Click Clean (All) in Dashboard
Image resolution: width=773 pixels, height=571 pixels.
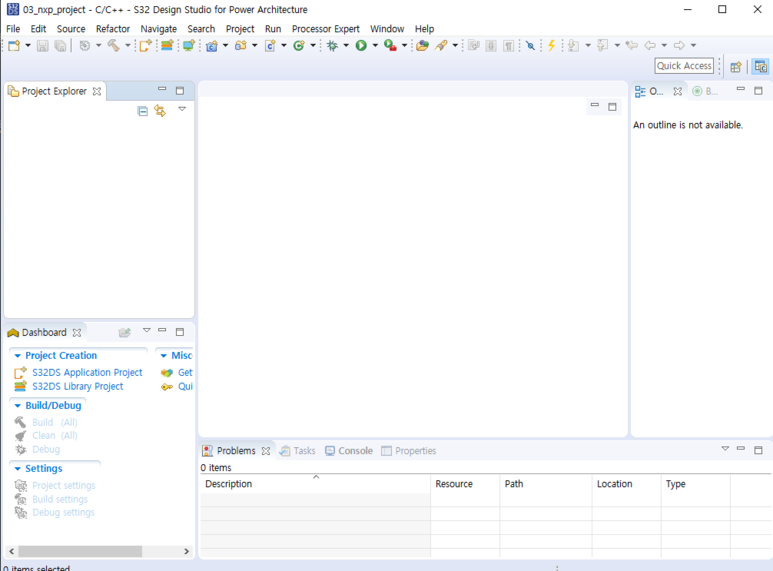(x=55, y=436)
